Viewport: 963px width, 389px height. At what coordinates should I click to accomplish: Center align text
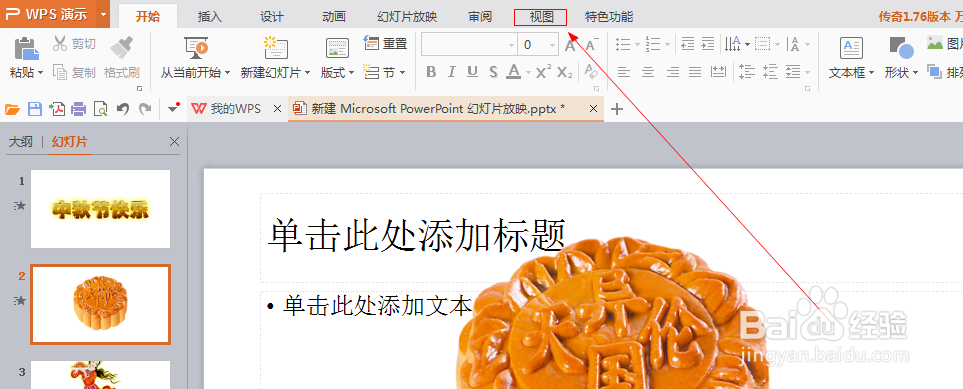648,73
